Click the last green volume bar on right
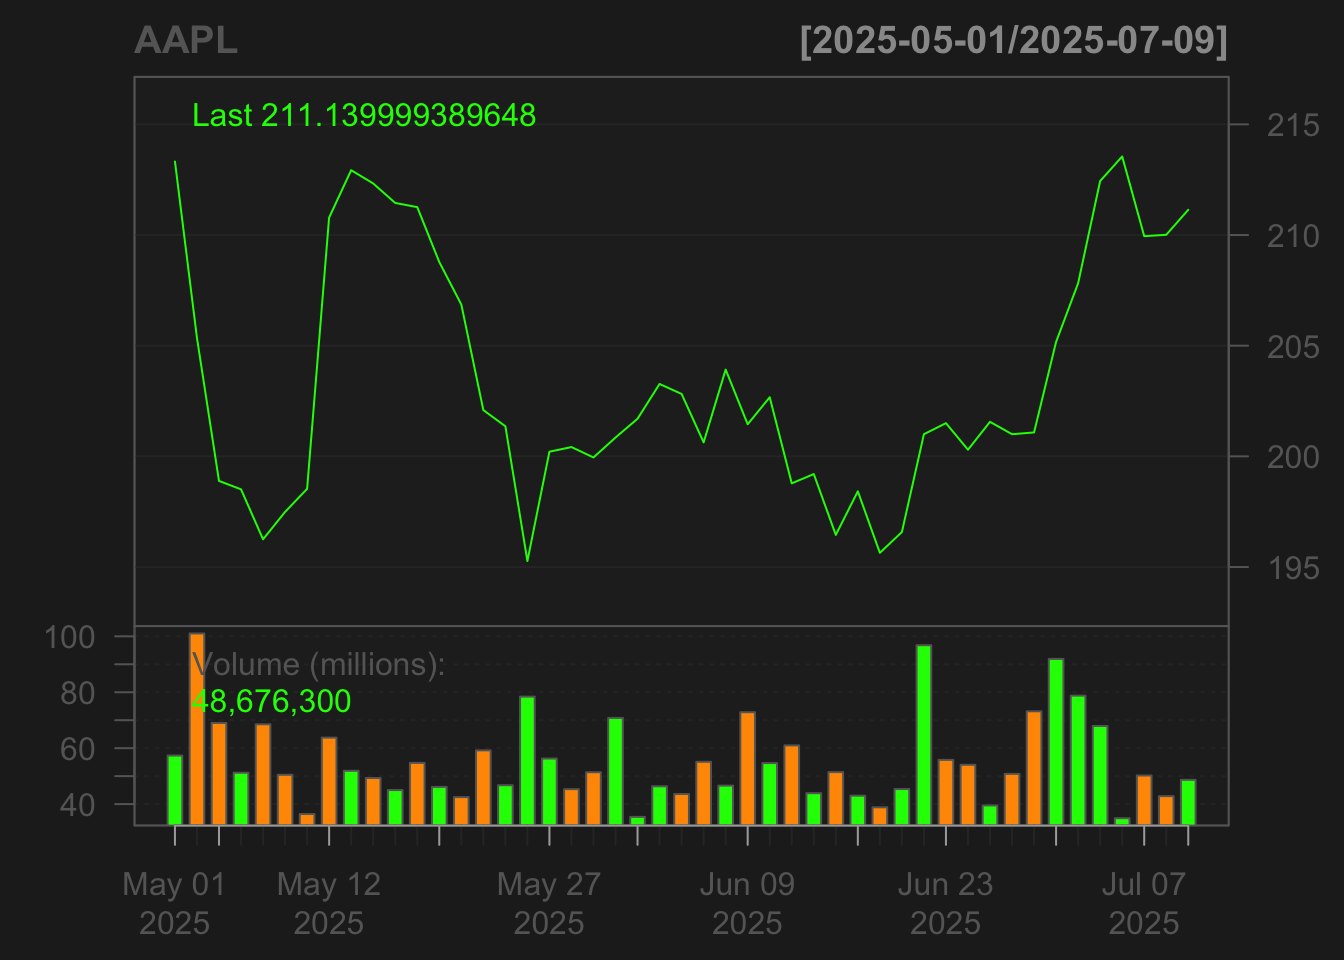This screenshot has height=960, width=1344. 1188,802
